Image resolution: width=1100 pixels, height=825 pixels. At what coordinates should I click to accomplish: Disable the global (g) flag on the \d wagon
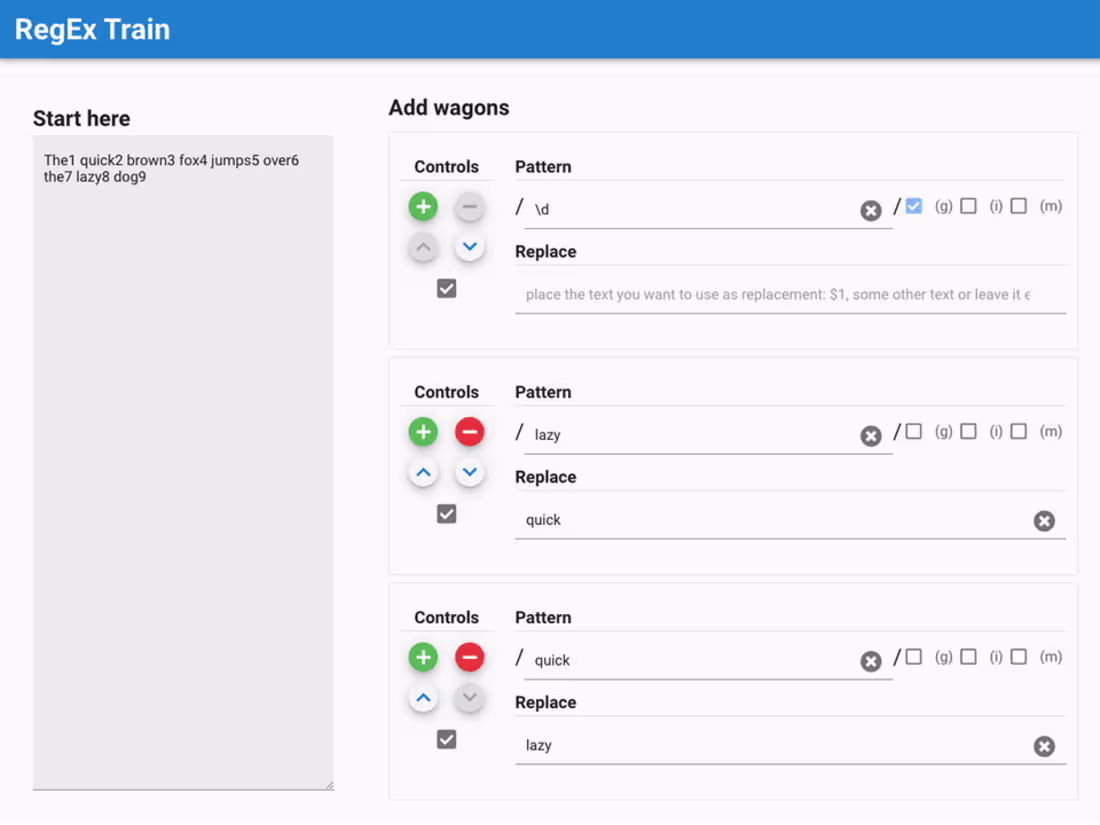[914, 205]
